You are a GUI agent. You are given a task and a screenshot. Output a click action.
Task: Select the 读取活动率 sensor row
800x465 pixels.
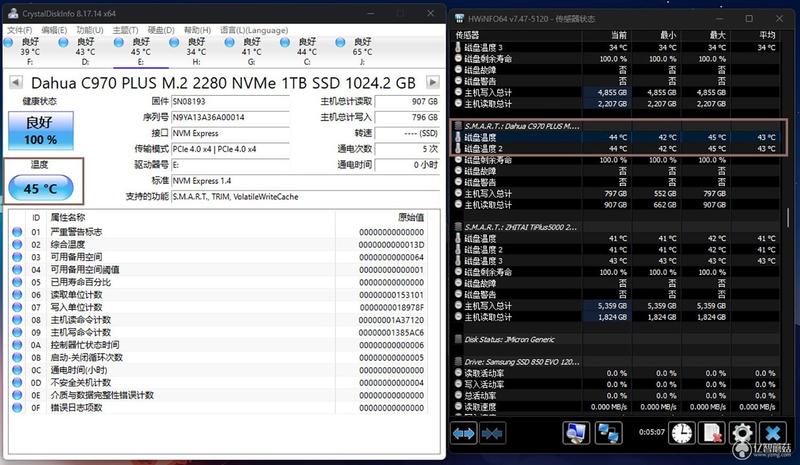coord(616,373)
